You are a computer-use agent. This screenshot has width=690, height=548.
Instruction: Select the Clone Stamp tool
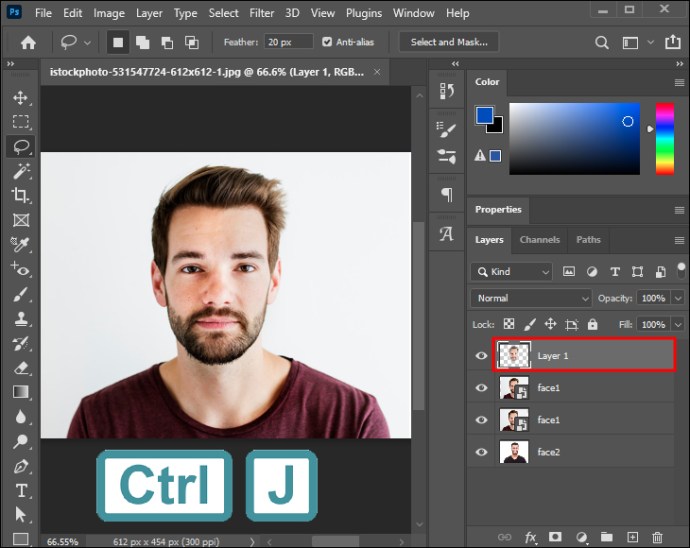[20, 319]
